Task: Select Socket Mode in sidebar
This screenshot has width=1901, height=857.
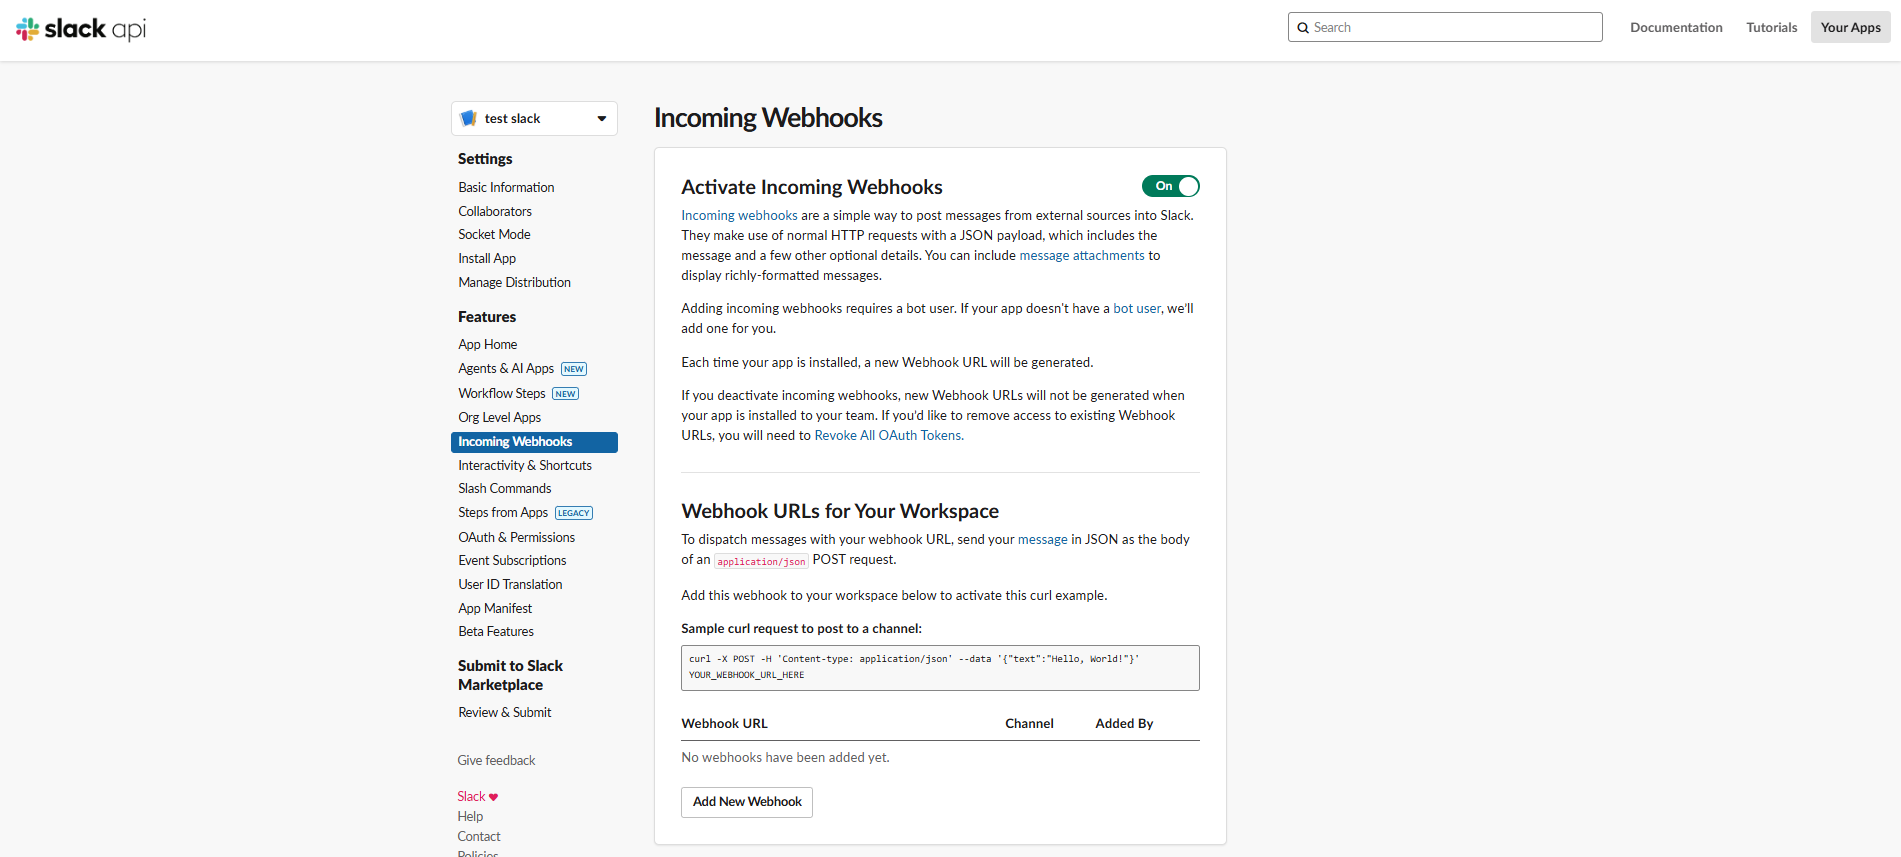Action: (494, 234)
